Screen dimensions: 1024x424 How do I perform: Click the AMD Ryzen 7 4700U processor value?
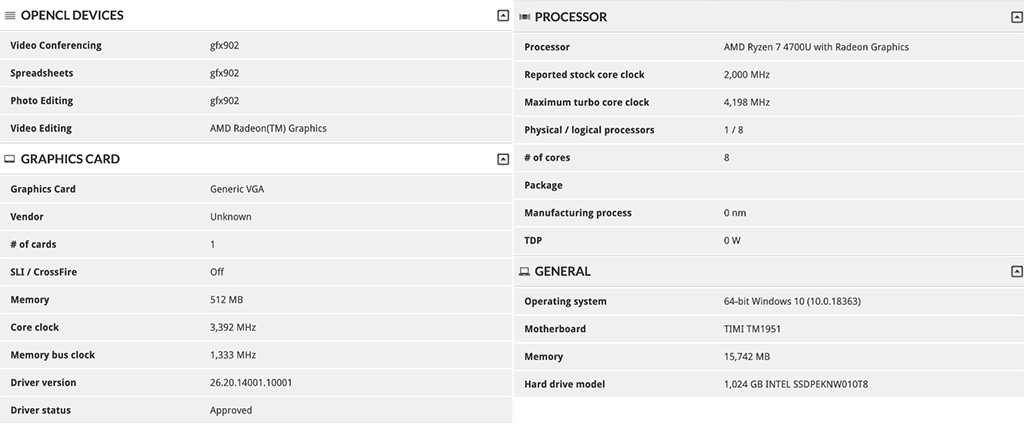[x=816, y=47]
